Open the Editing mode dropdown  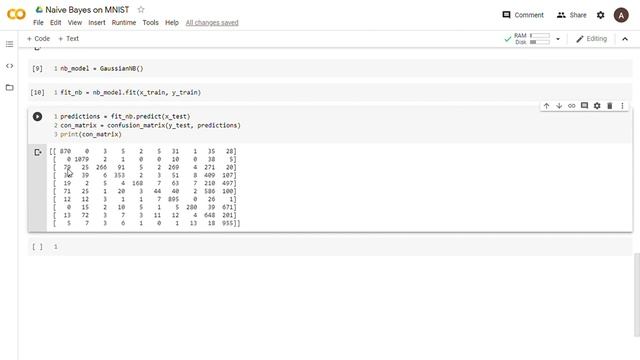(591, 39)
